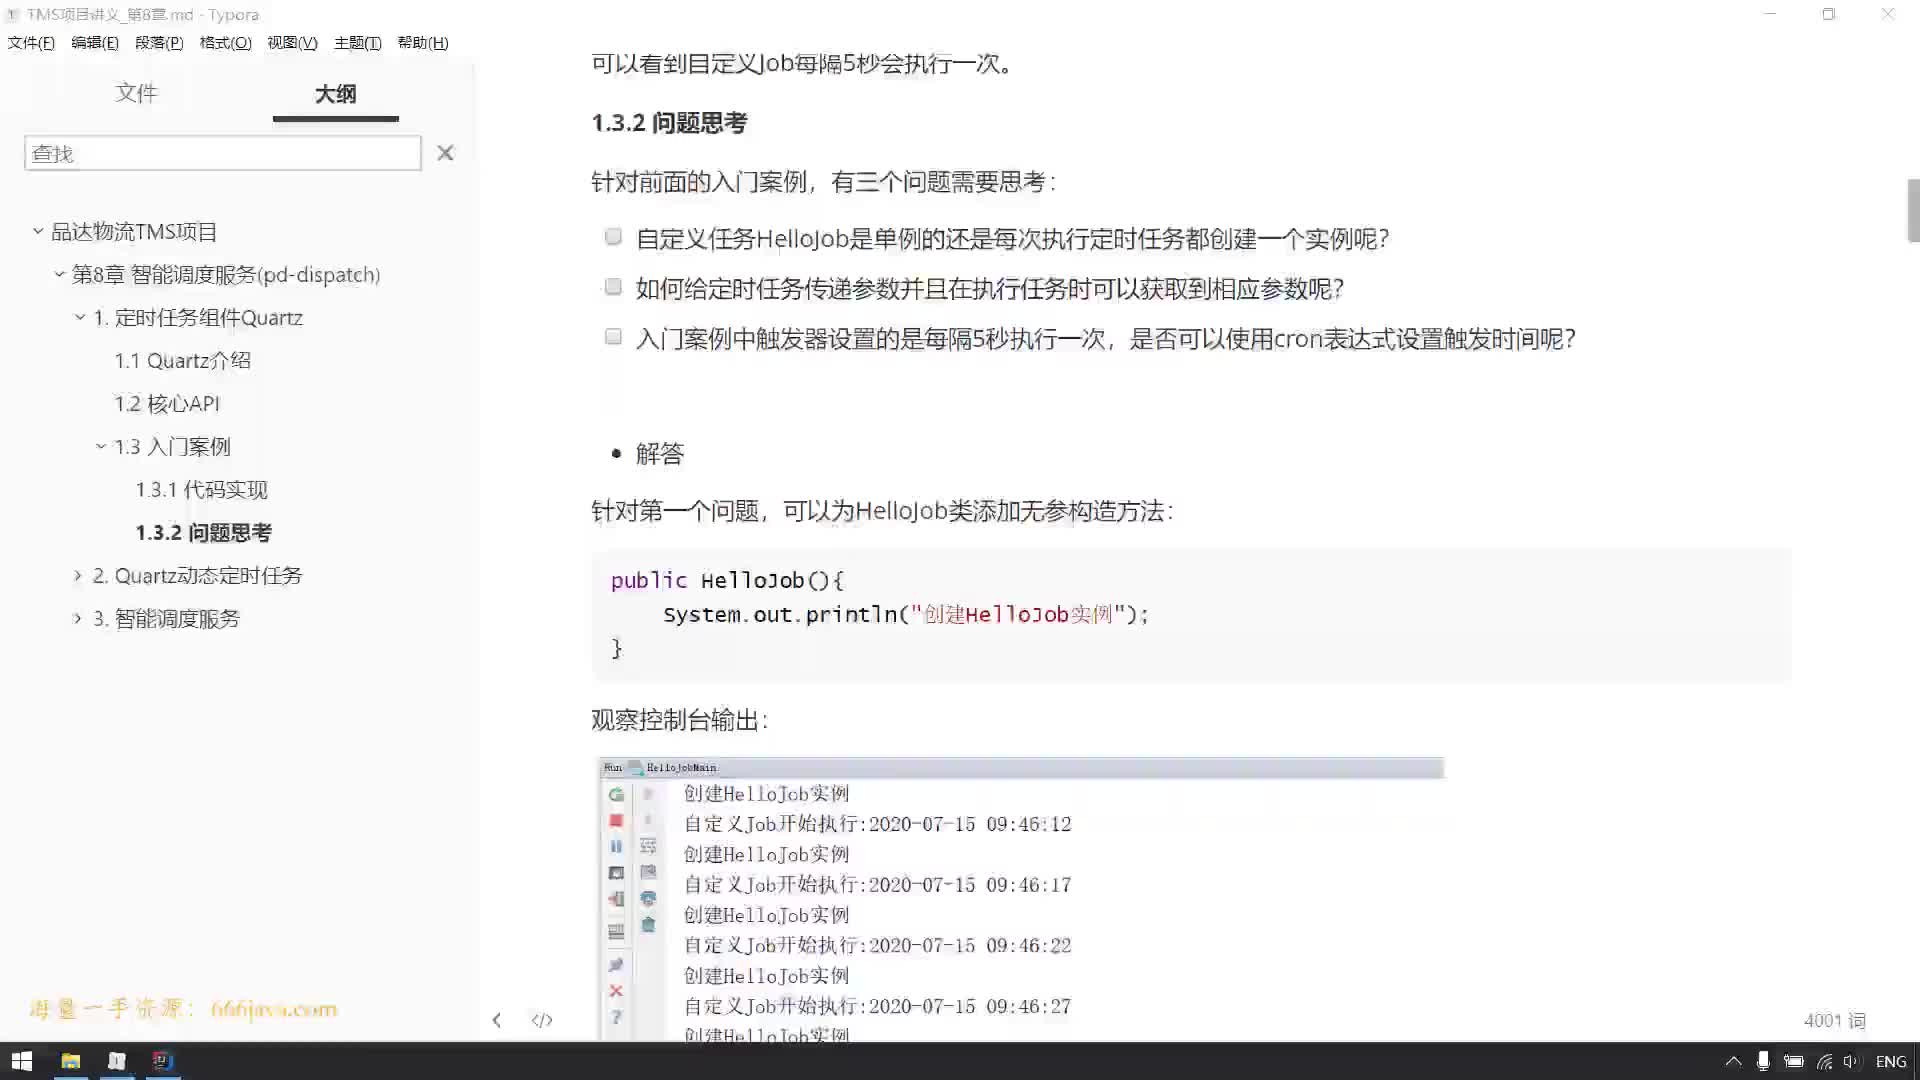Screen dimensions: 1920x1080
Task: Switch the ENG input language indicator
Action: click(x=1891, y=1061)
